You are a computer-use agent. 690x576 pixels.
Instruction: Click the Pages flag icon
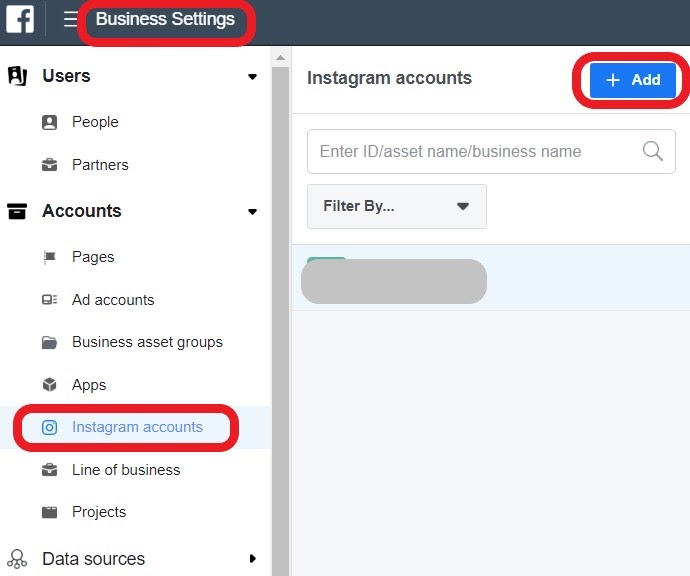click(x=49, y=257)
